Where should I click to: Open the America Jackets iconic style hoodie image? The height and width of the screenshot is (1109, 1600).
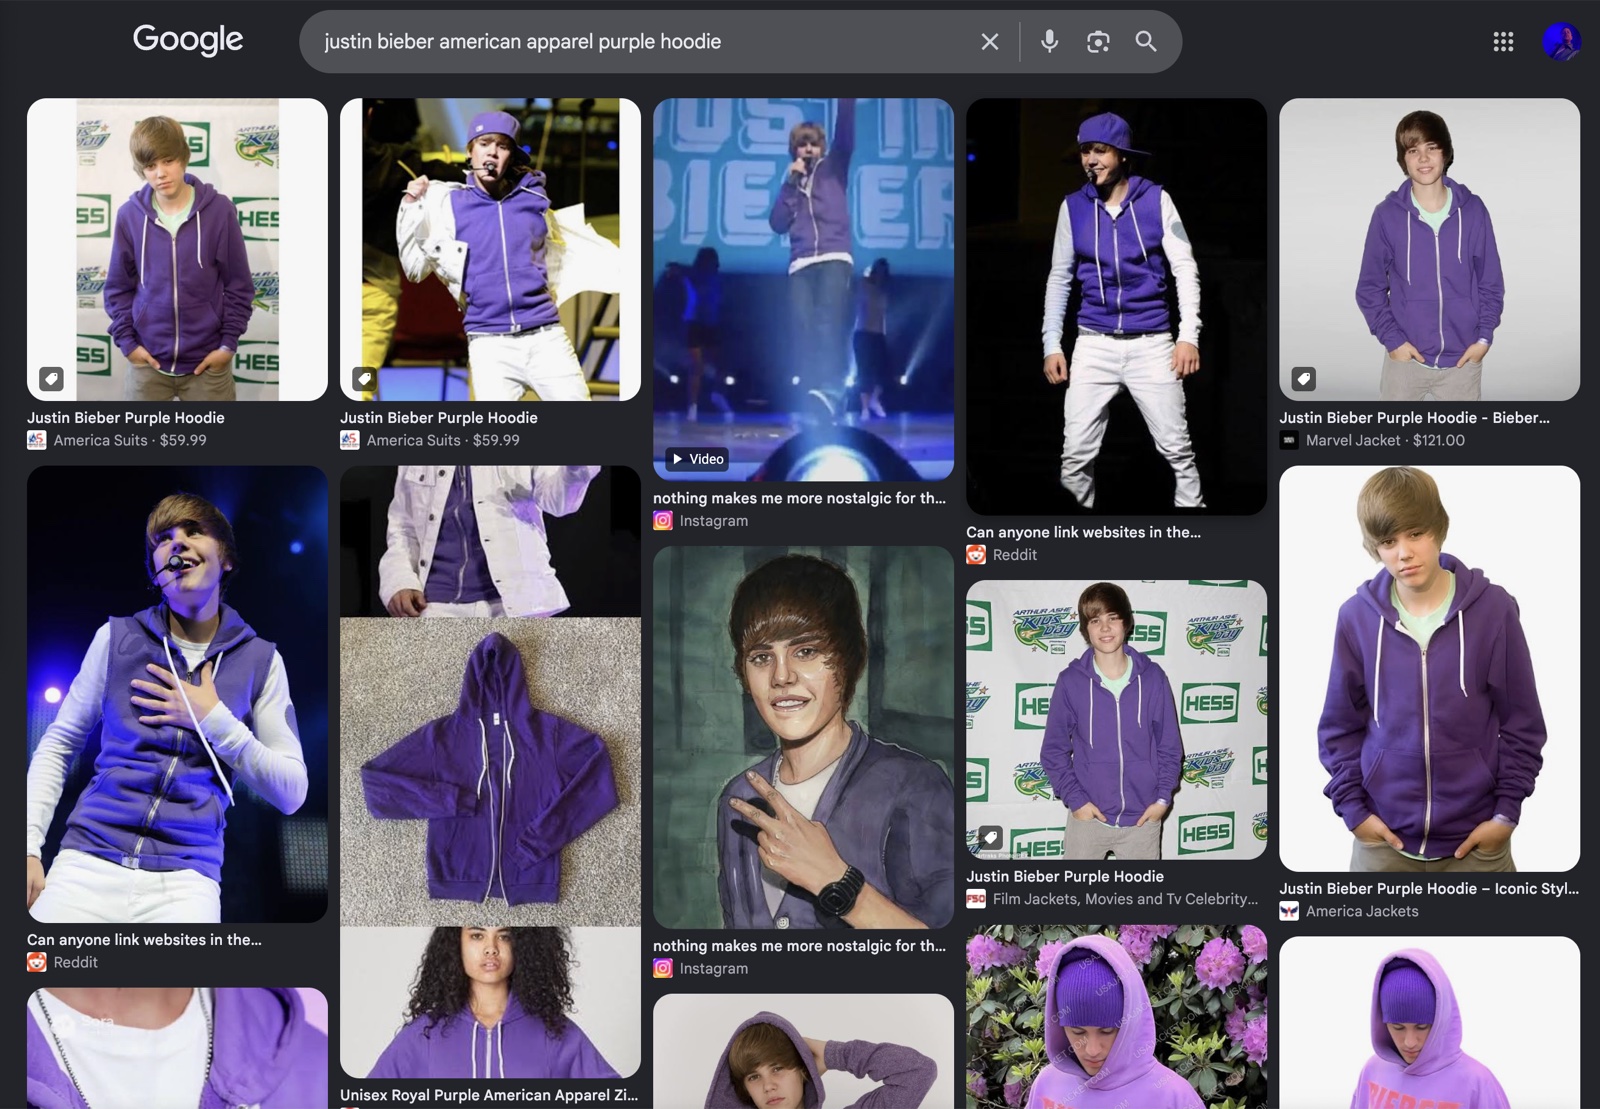tap(1429, 668)
